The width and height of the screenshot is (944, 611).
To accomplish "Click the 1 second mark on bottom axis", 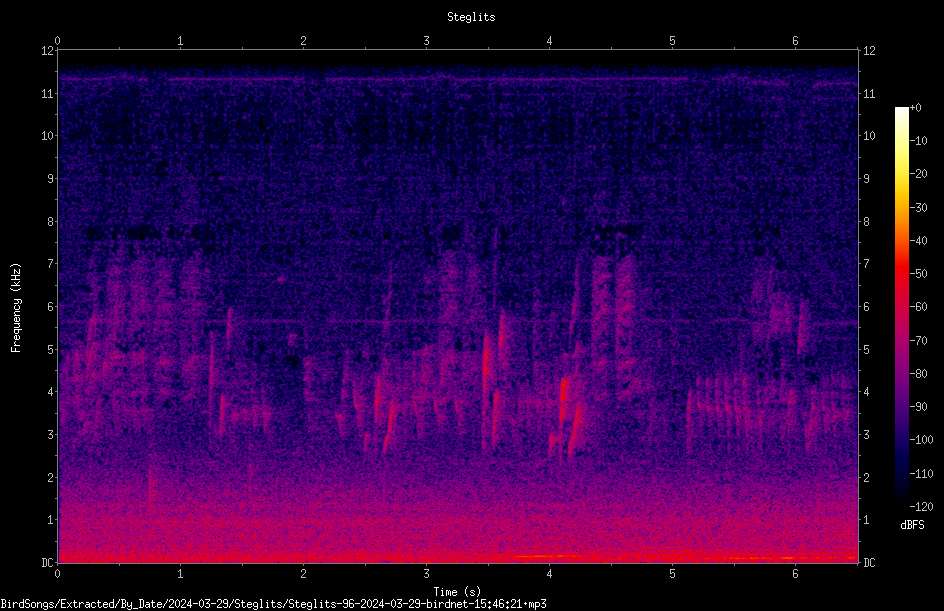I will [x=180, y=574].
